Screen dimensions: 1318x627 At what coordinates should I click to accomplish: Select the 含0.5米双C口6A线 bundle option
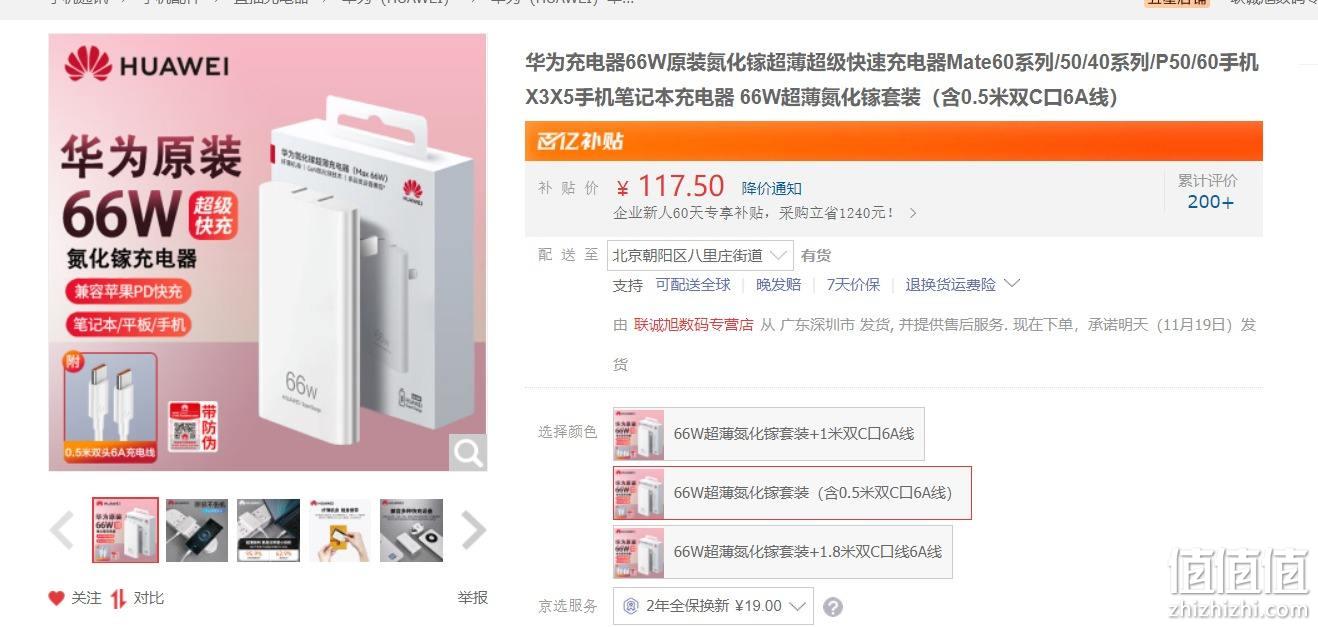click(x=792, y=493)
